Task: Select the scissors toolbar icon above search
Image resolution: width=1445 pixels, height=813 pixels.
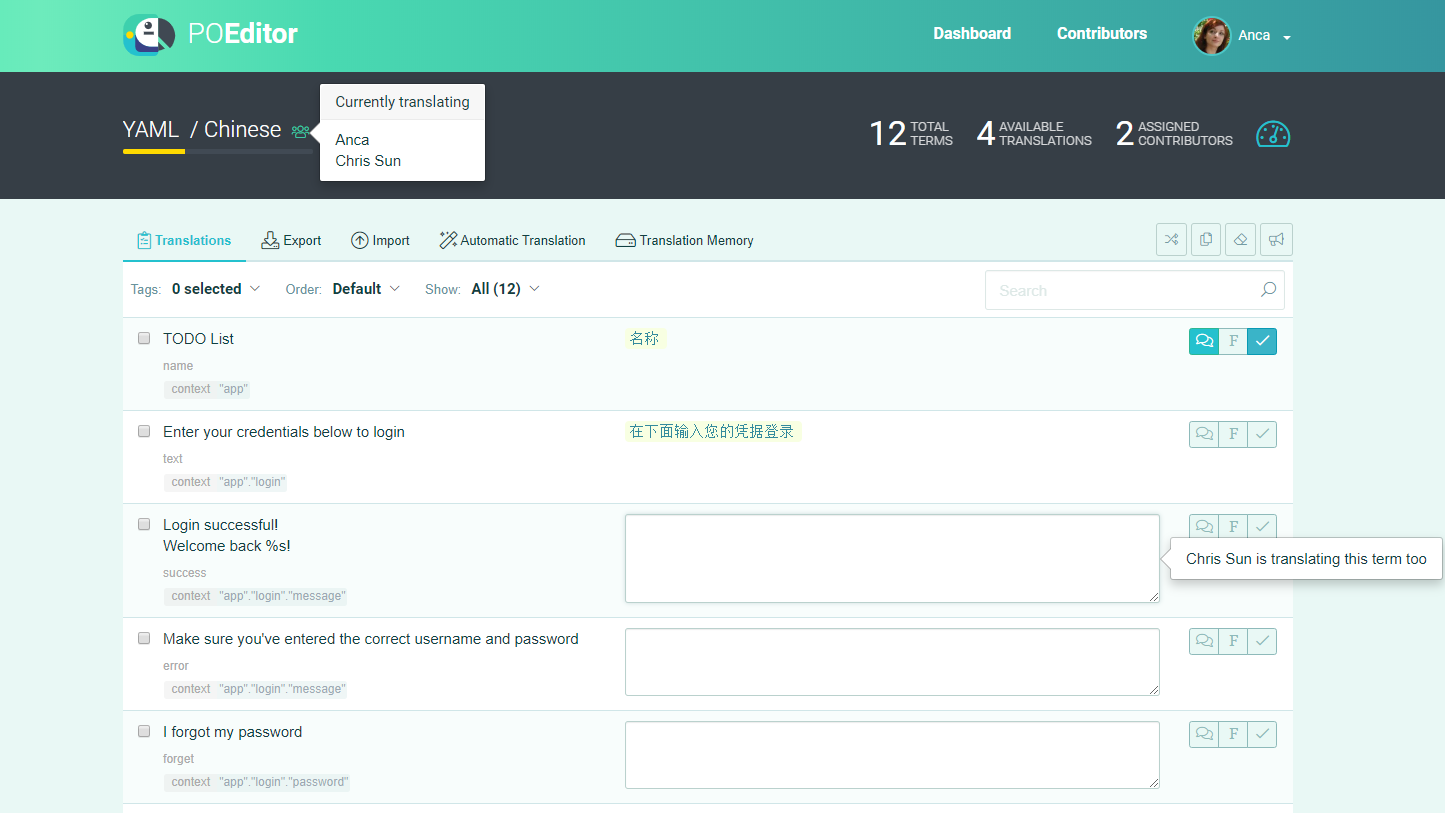Action: pyautogui.click(x=1171, y=239)
